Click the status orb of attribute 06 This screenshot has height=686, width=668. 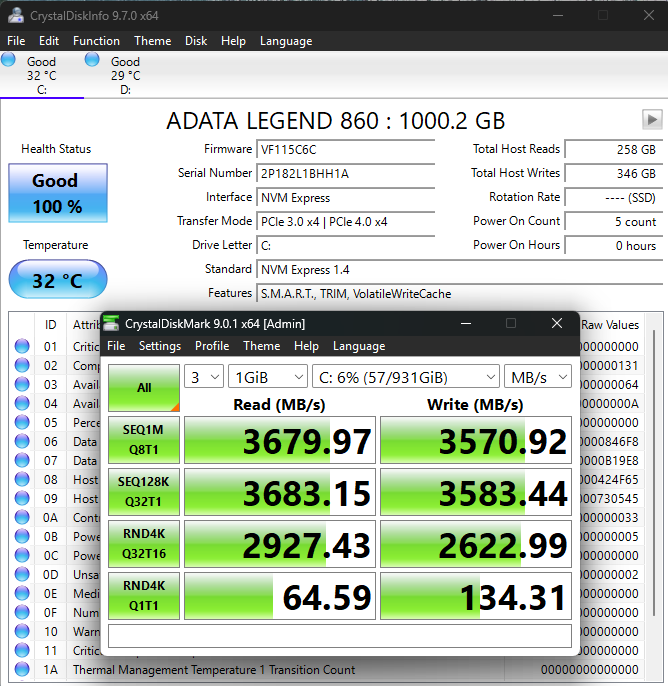(22, 441)
